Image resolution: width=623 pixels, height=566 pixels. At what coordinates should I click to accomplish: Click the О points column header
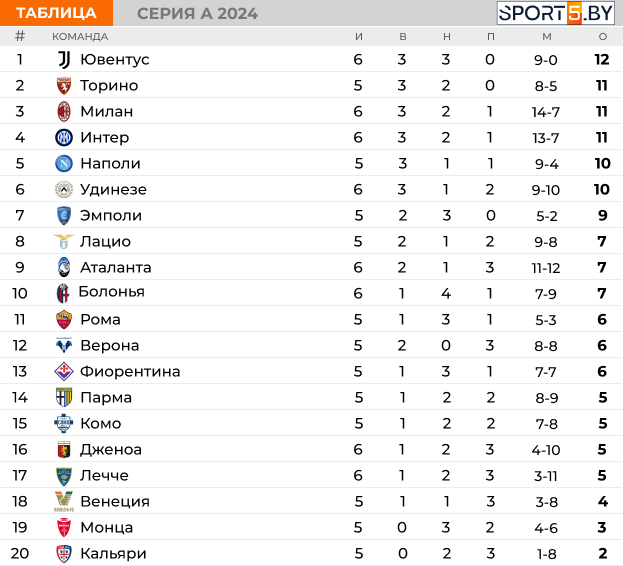point(603,37)
